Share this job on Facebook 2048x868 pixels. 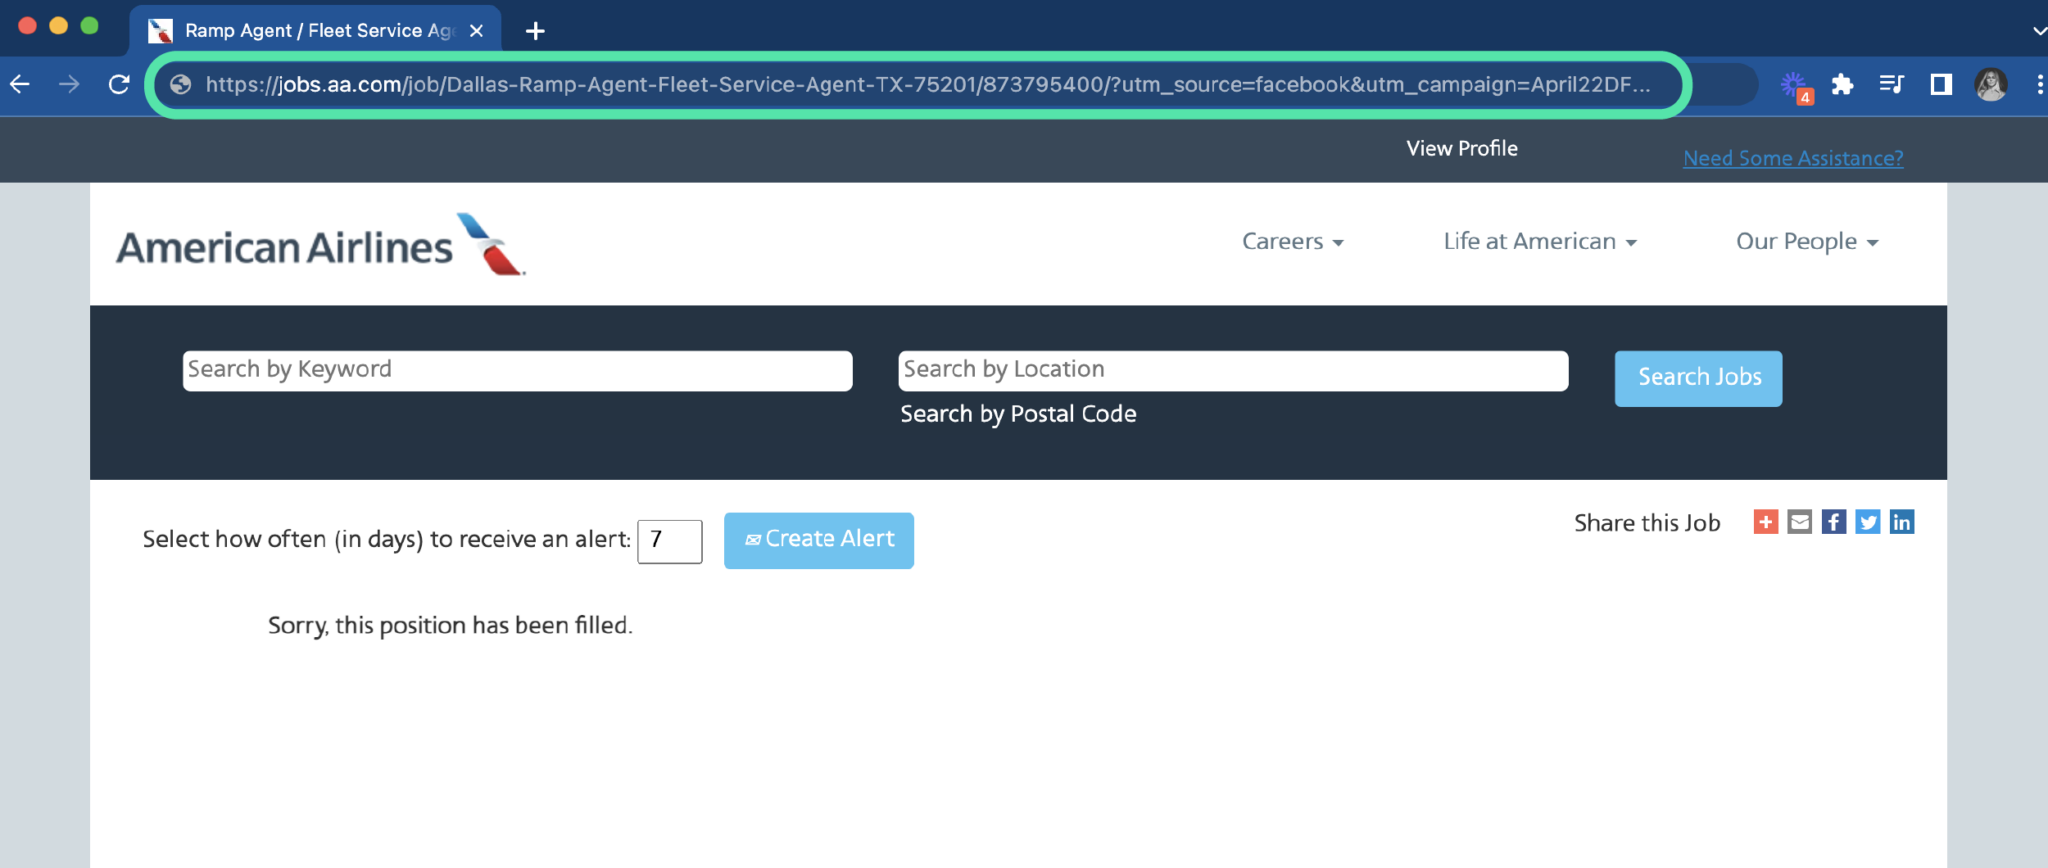point(1834,521)
